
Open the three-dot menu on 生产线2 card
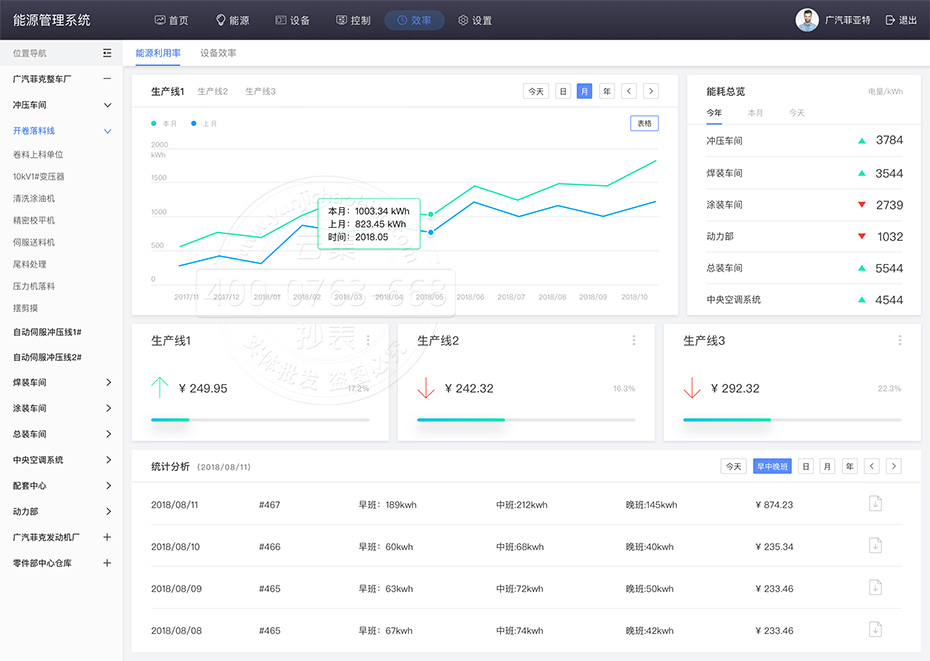coord(634,340)
